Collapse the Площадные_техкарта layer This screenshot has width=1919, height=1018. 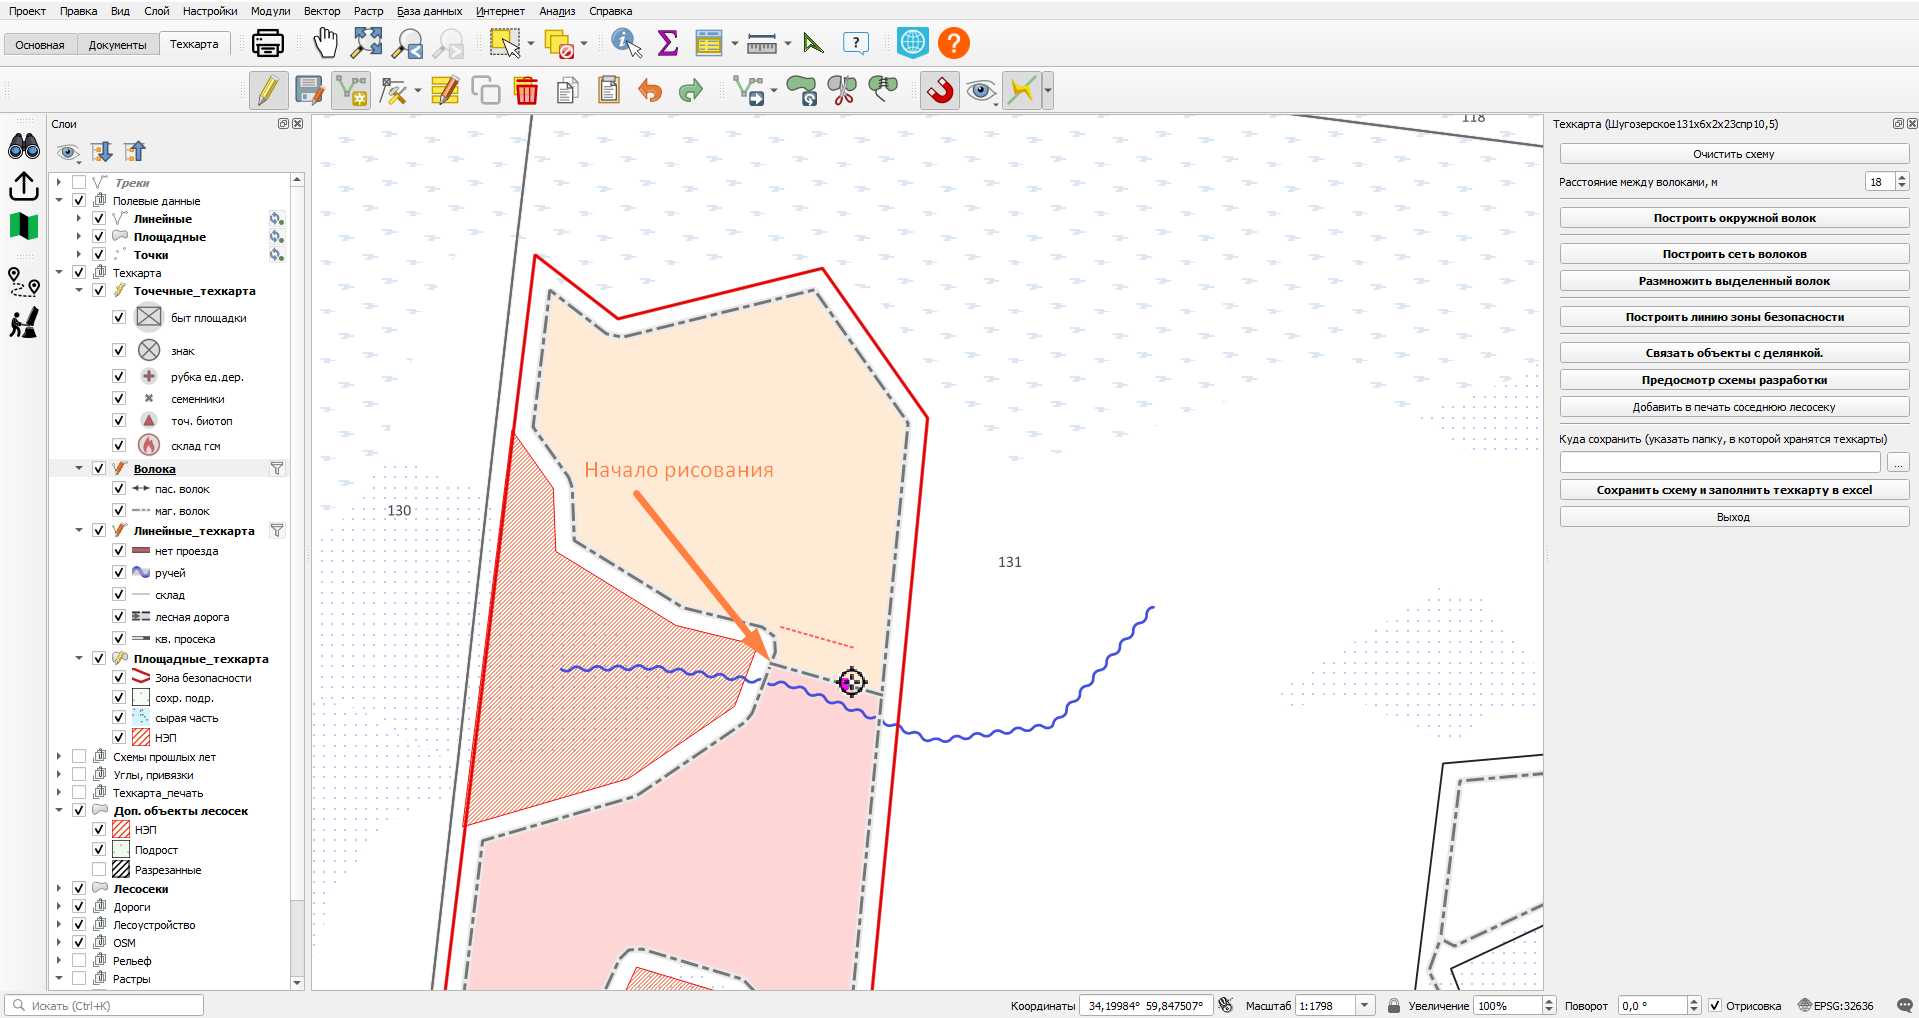click(x=79, y=659)
